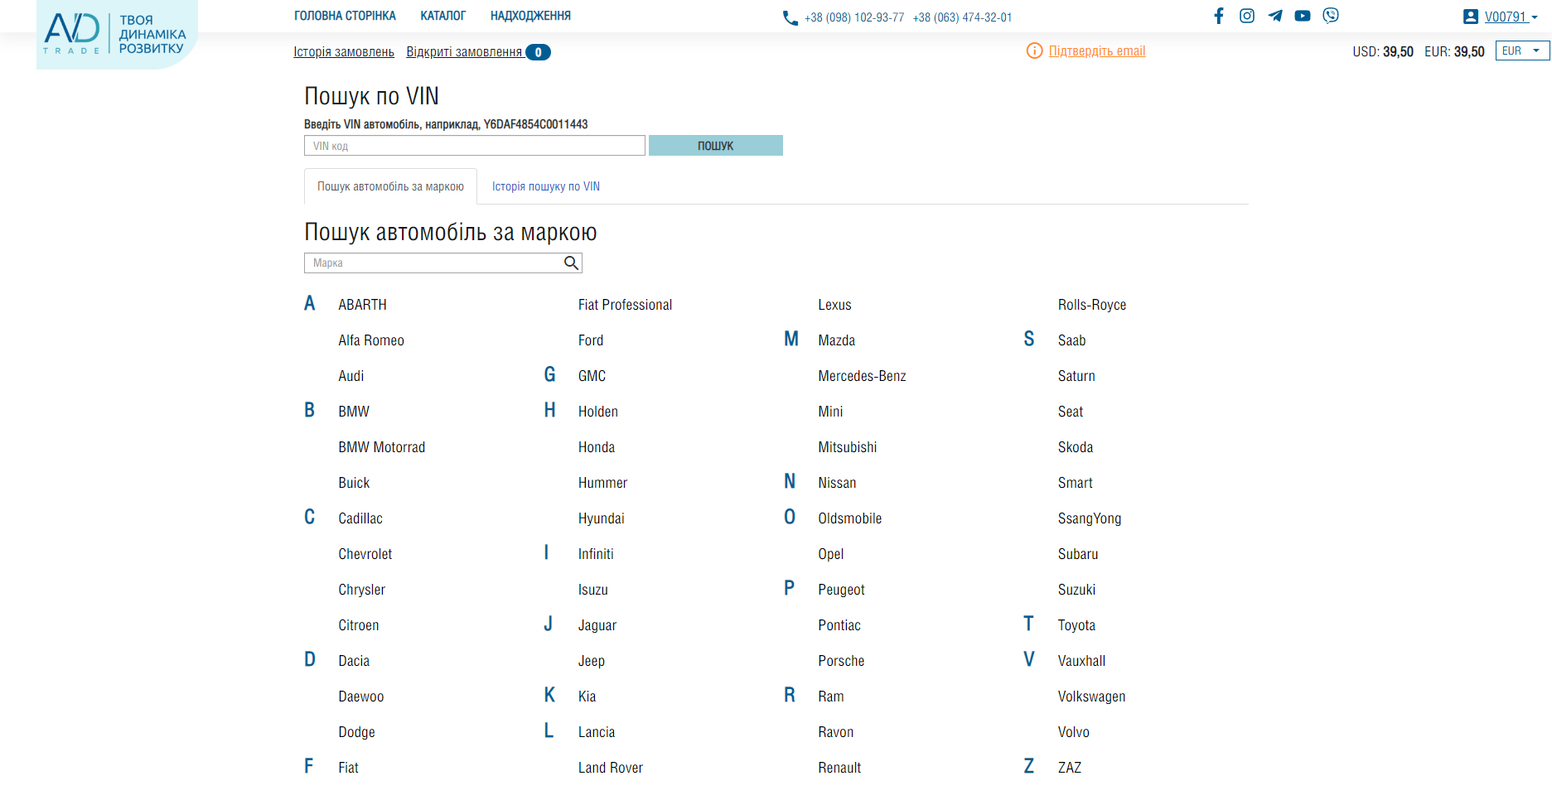This screenshot has width=1552, height=800.
Task: Choose the BMW brand
Action: (354, 412)
